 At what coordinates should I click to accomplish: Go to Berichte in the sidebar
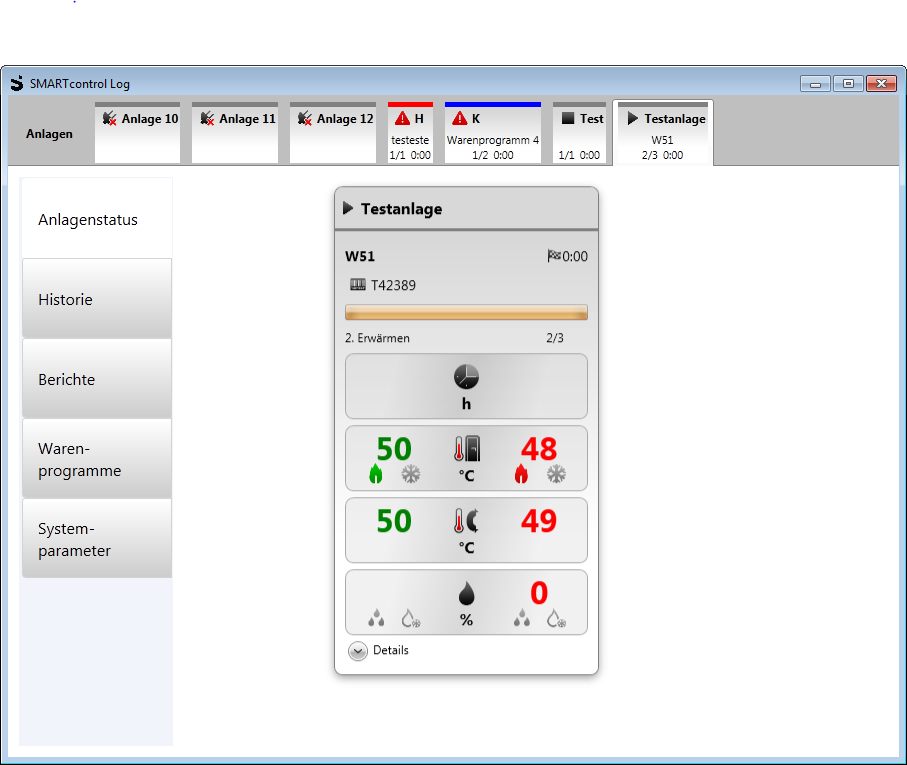pyautogui.click(x=97, y=379)
